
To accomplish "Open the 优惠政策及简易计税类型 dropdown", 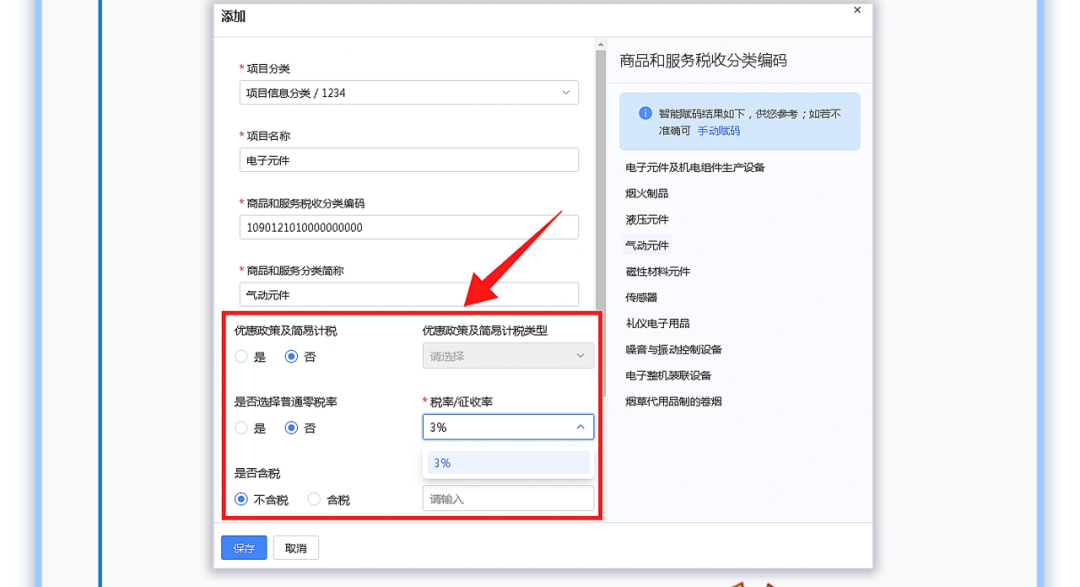I will tap(508, 356).
